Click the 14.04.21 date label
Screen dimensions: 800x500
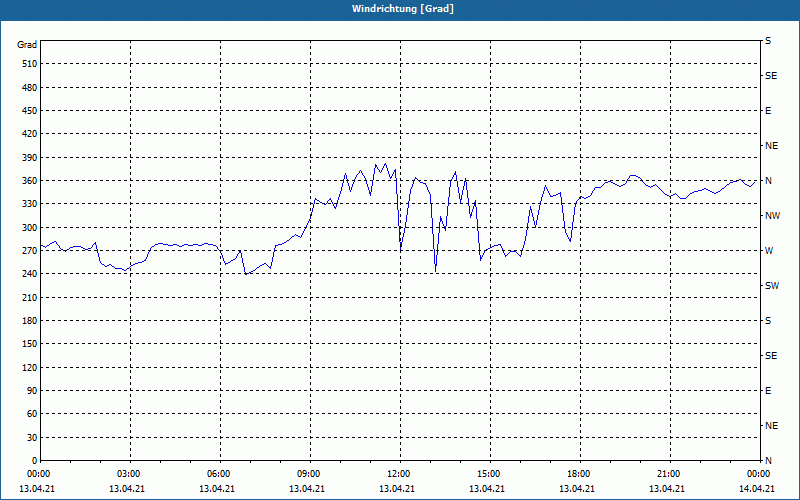[757, 489]
